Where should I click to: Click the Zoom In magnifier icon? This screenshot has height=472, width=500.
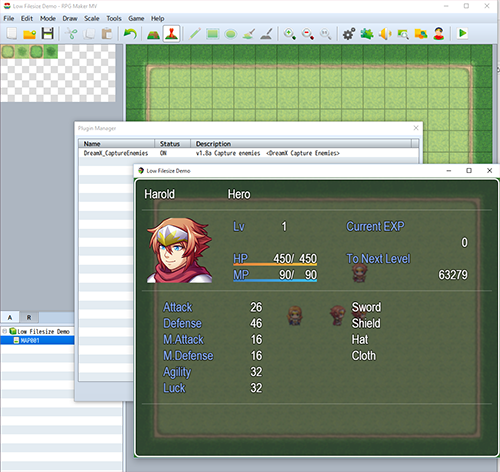point(289,34)
